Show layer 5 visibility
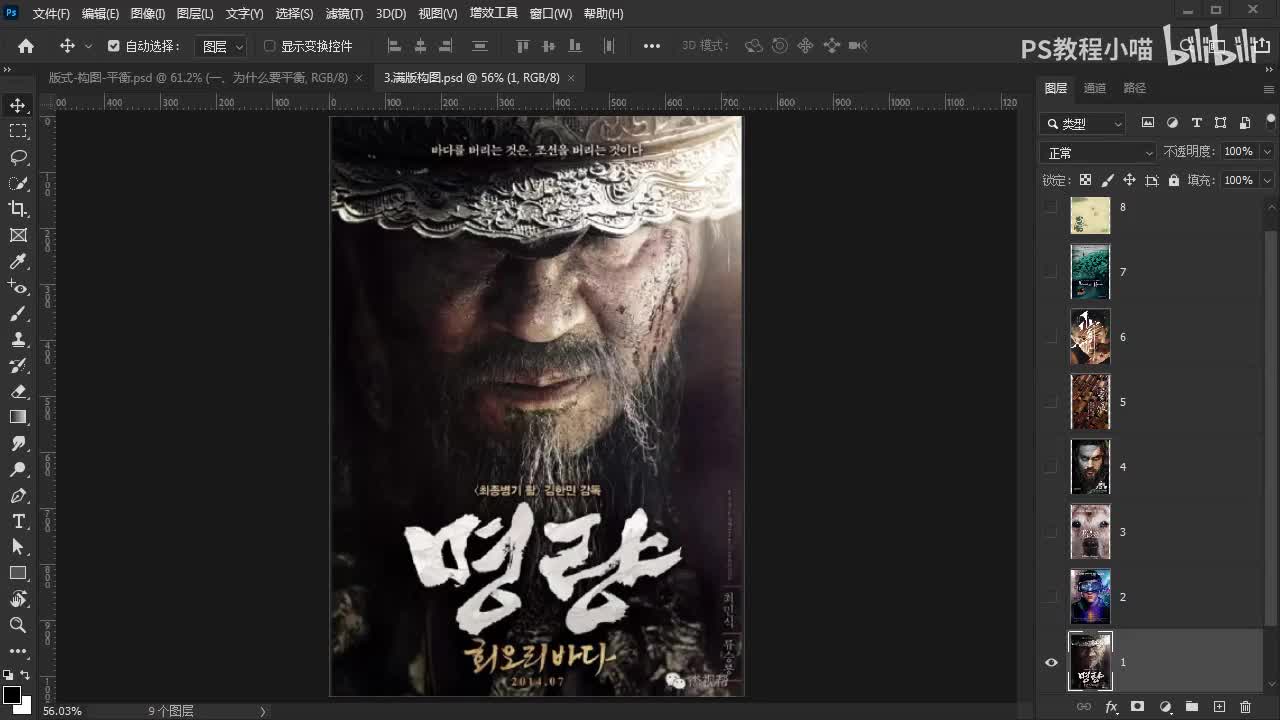The height and width of the screenshot is (720, 1280). [1051, 402]
